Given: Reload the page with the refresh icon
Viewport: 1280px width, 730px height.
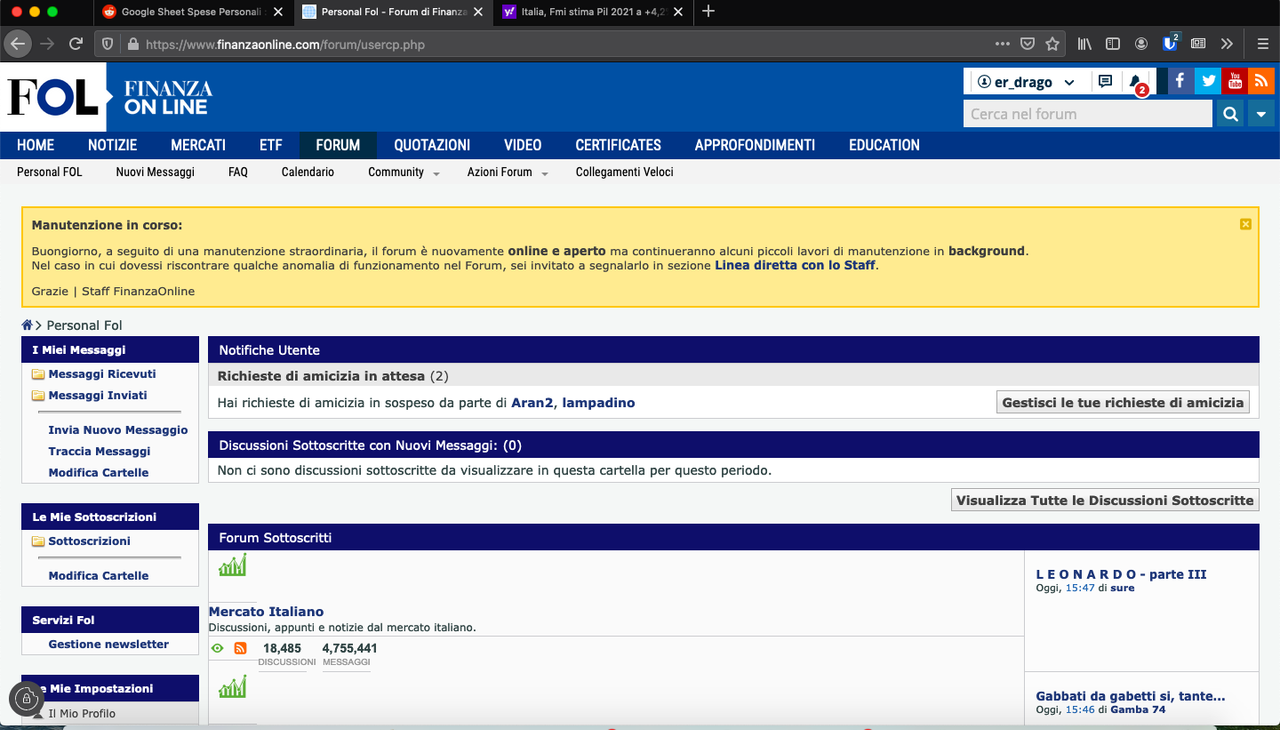Looking at the screenshot, I should click(75, 44).
